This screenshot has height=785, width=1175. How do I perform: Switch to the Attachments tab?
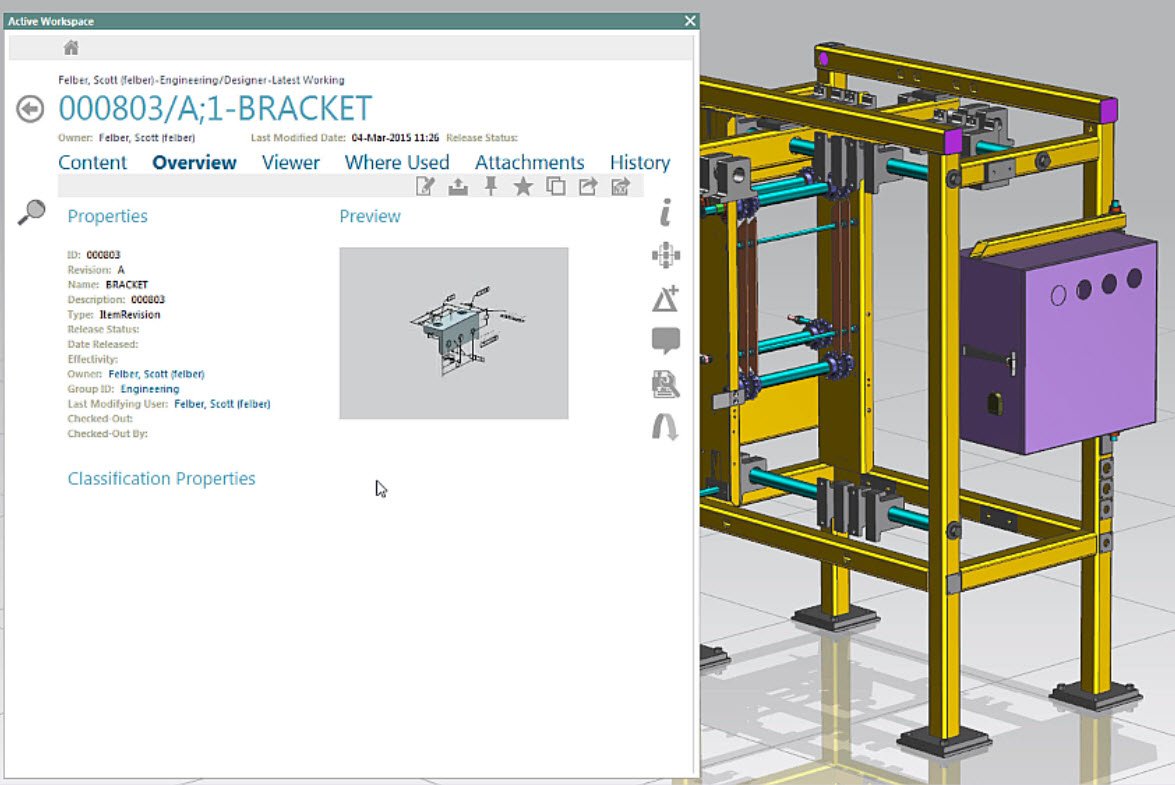tap(530, 162)
